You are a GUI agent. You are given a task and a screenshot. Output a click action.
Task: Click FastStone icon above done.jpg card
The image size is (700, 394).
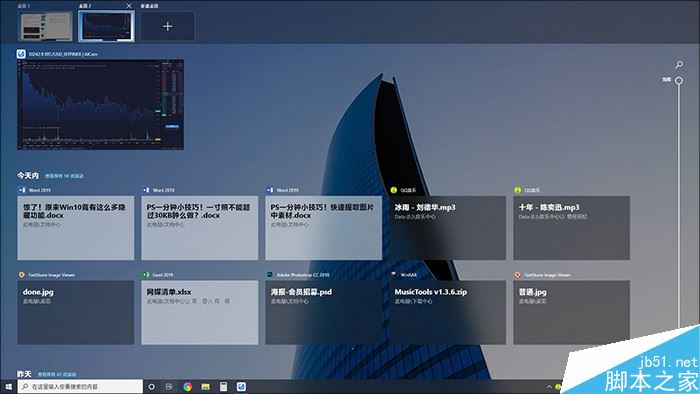coord(21,275)
